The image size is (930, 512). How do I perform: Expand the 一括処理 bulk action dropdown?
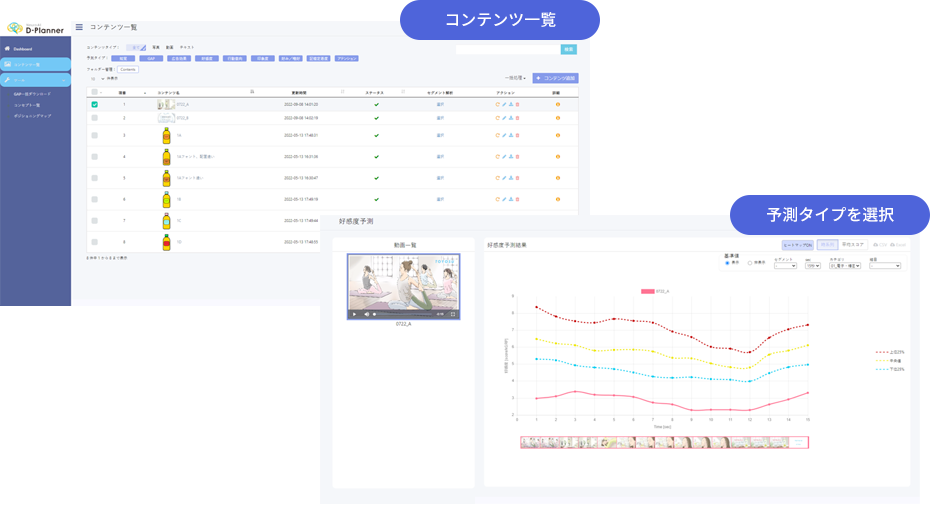(x=515, y=78)
